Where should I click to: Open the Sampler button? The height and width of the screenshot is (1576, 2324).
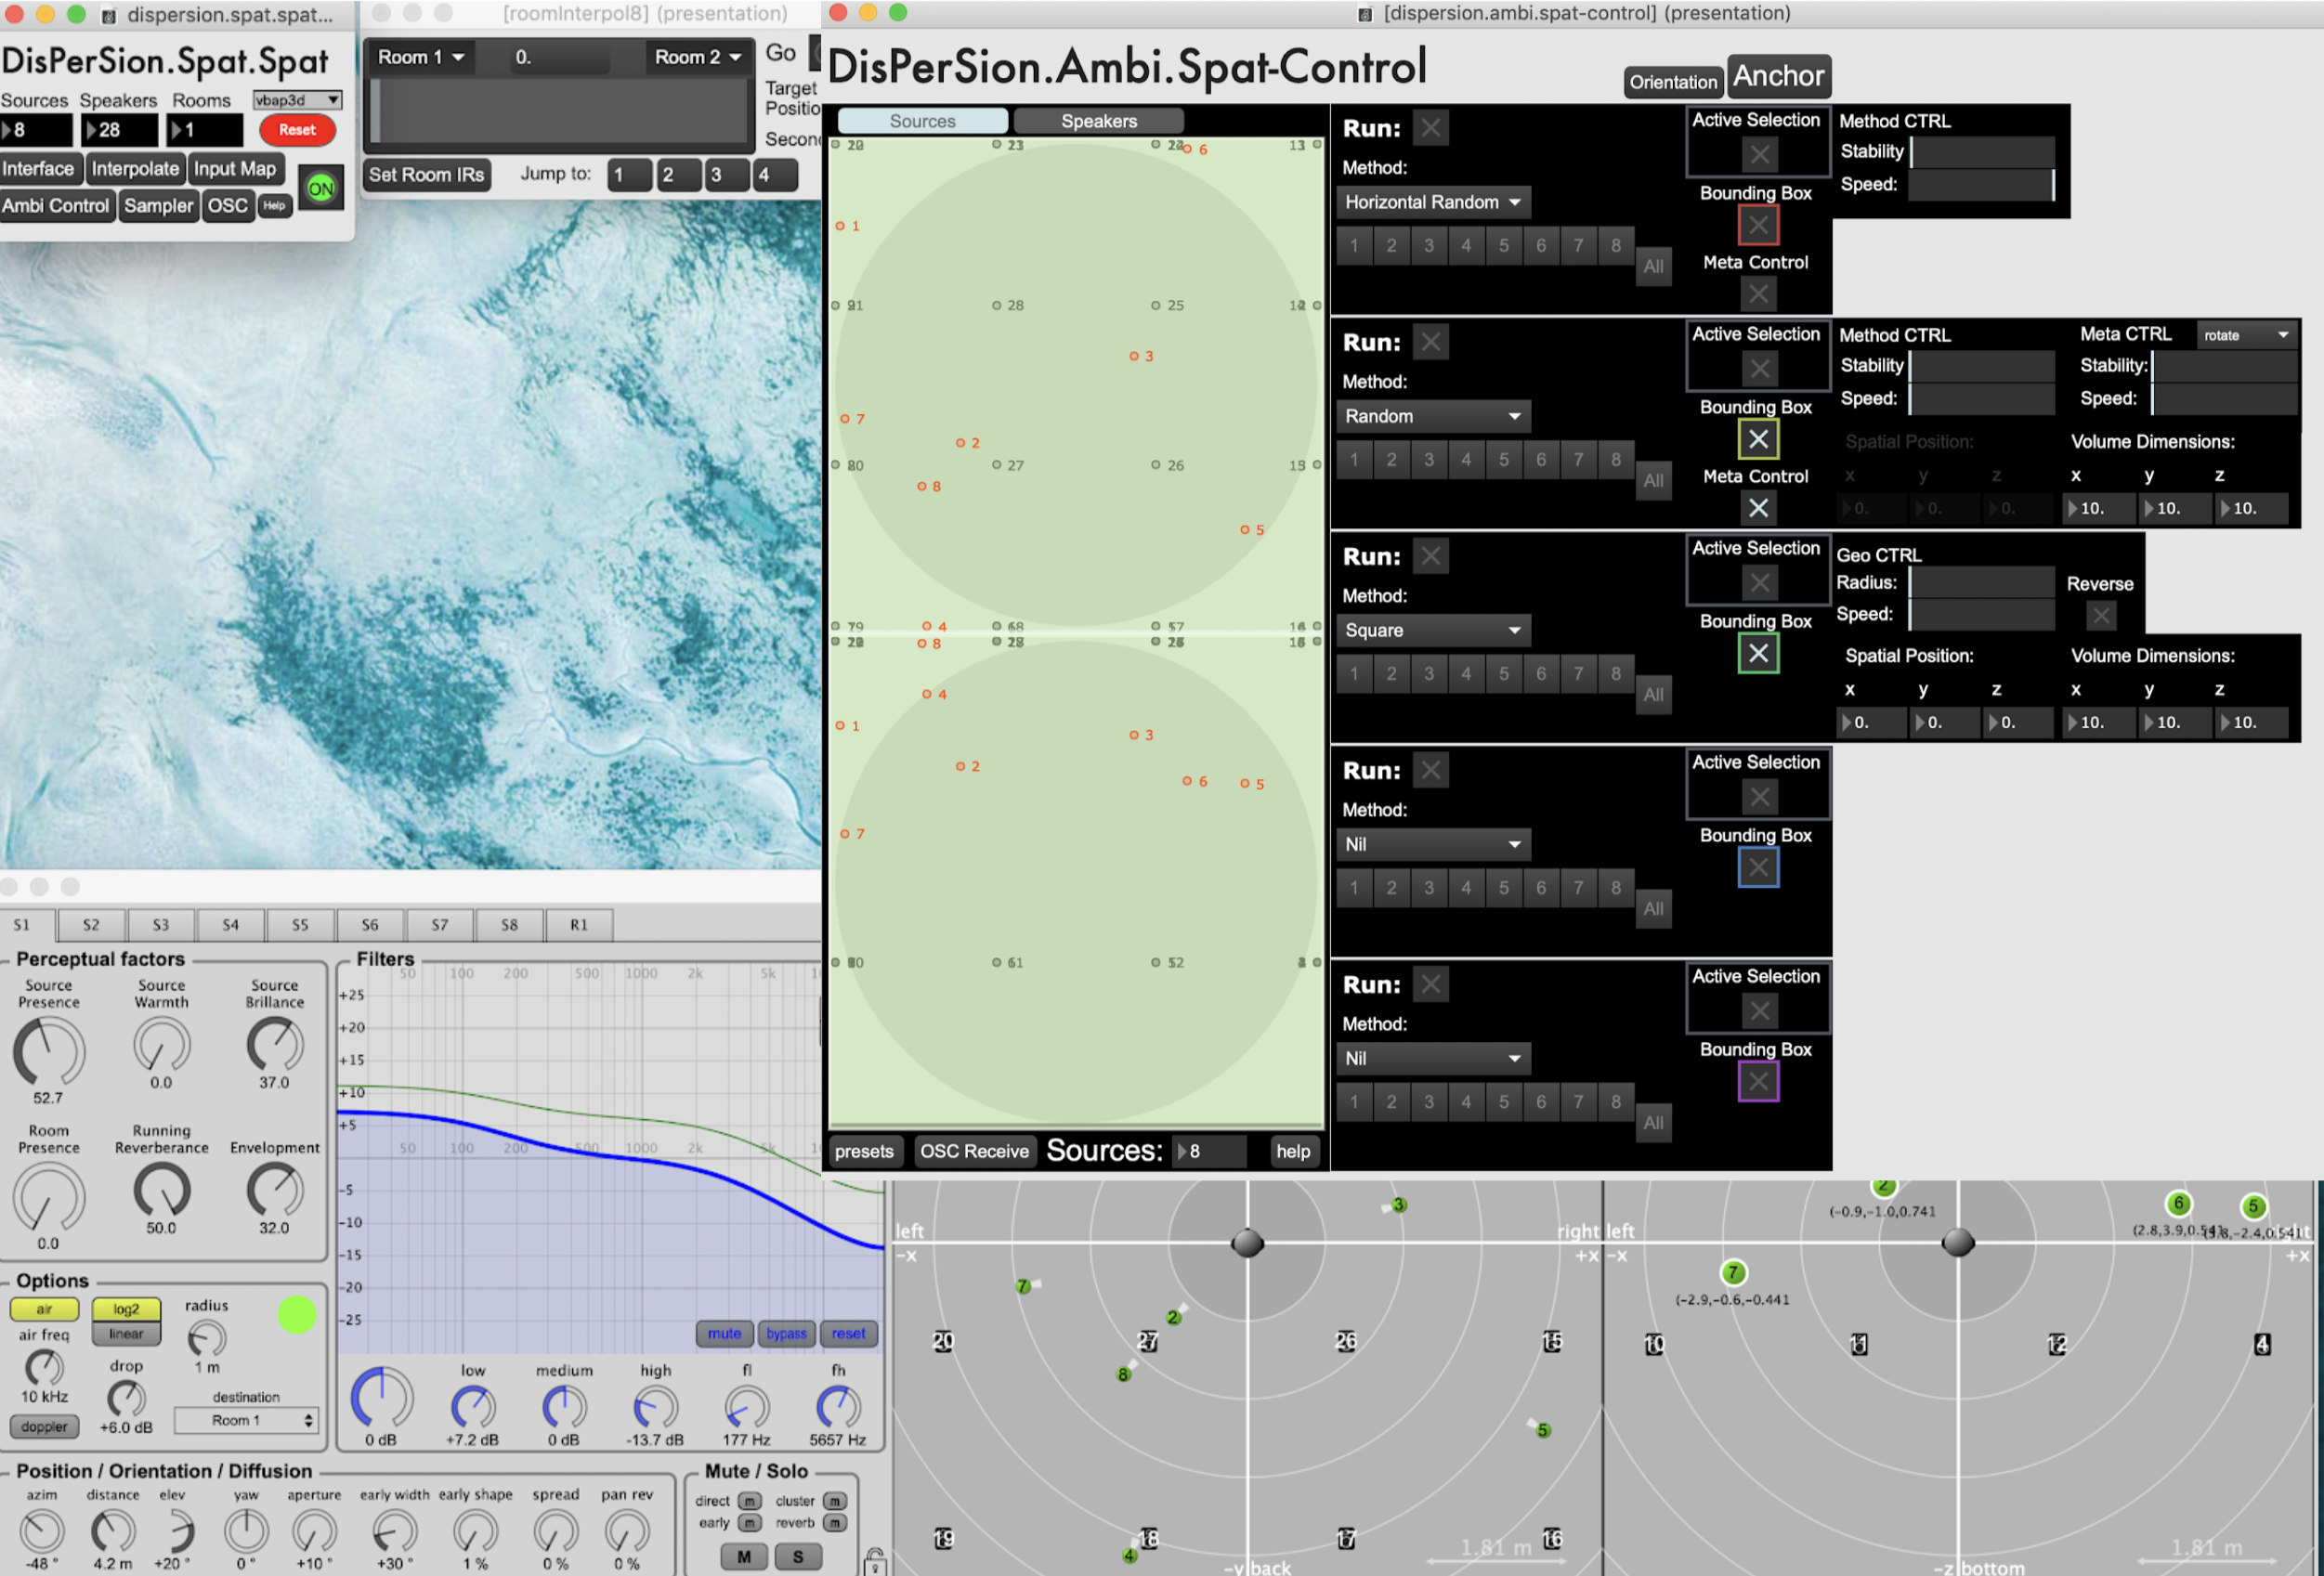pyautogui.click(x=158, y=206)
